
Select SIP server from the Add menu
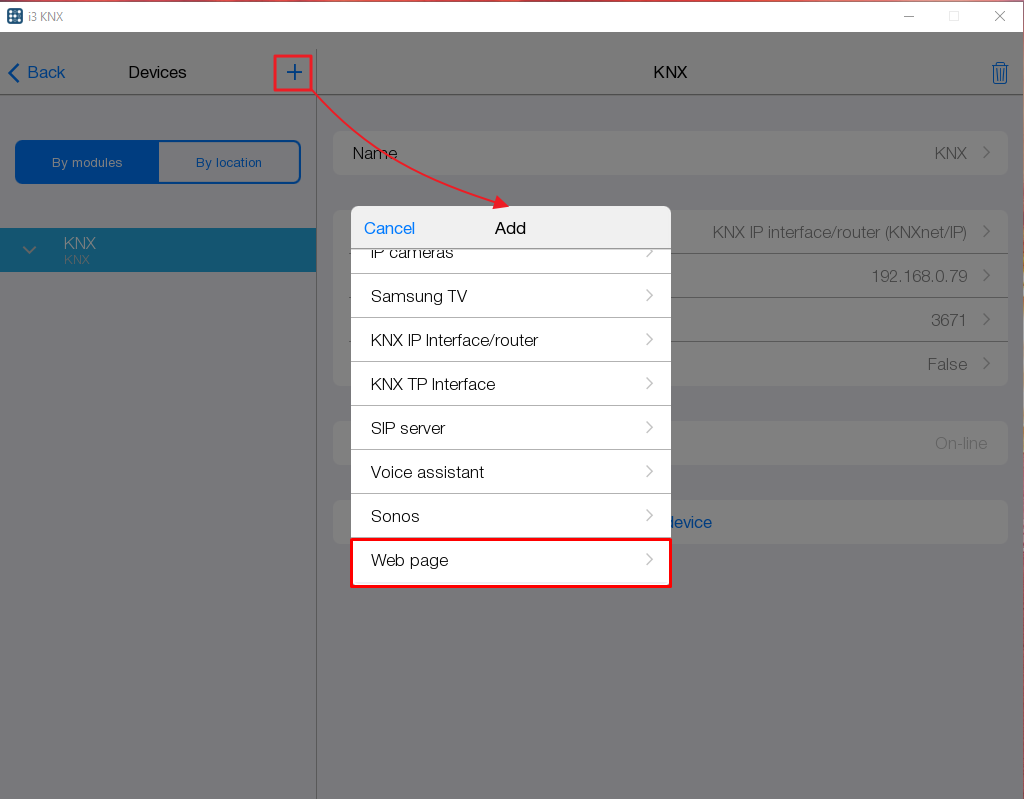[x=510, y=428]
